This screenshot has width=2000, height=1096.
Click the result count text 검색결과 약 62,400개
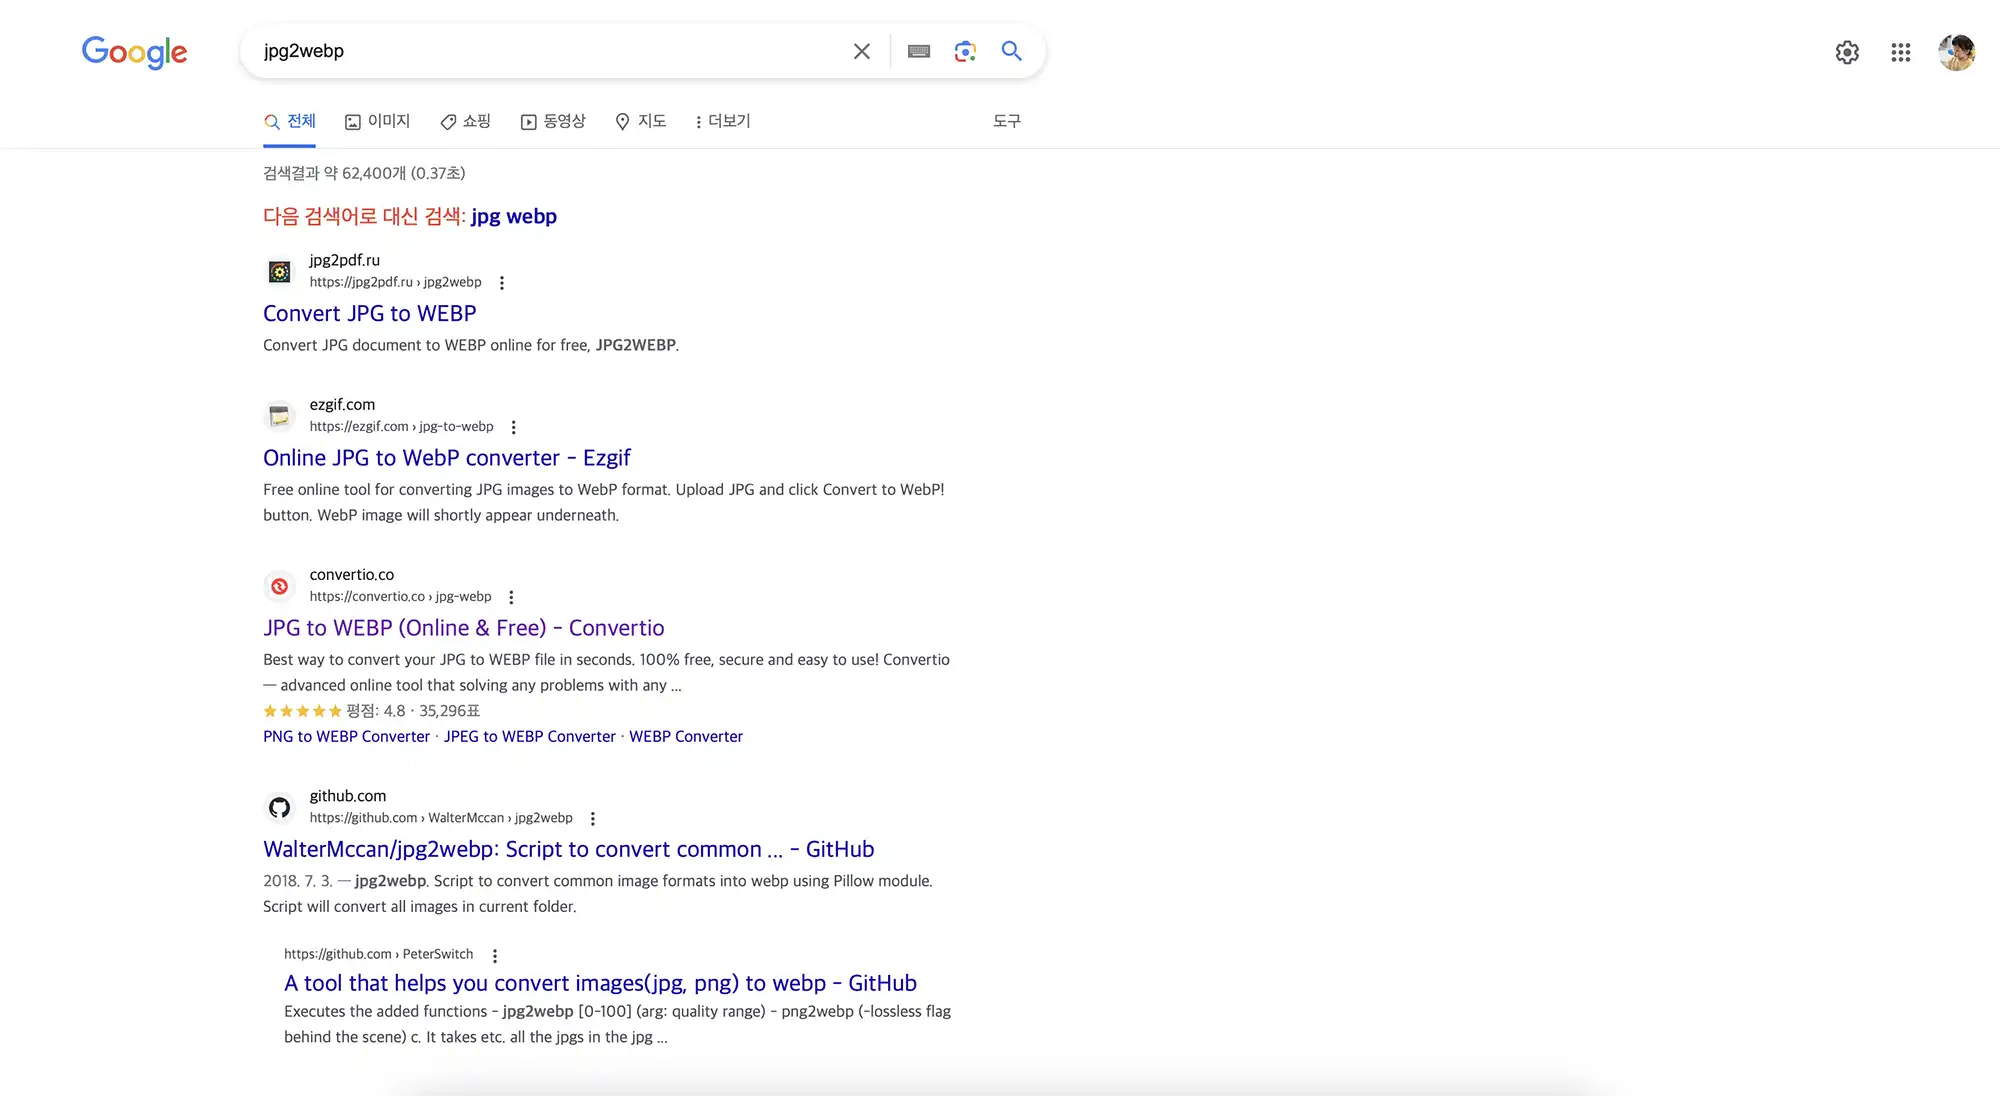click(x=364, y=173)
